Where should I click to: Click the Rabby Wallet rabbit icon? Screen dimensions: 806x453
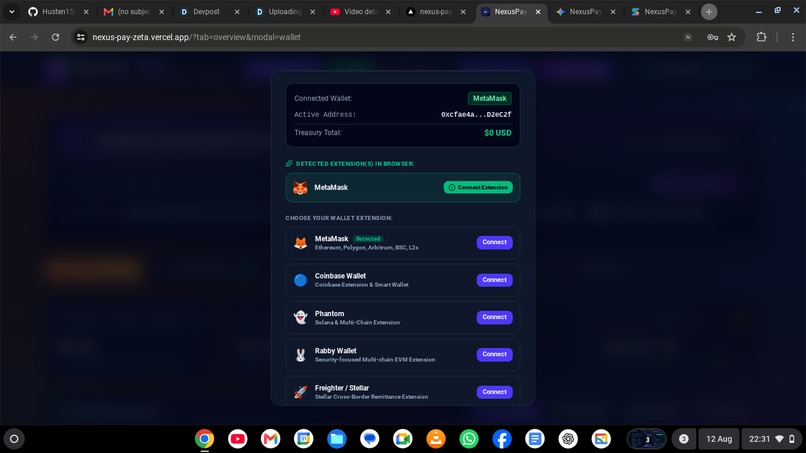pyautogui.click(x=300, y=355)
